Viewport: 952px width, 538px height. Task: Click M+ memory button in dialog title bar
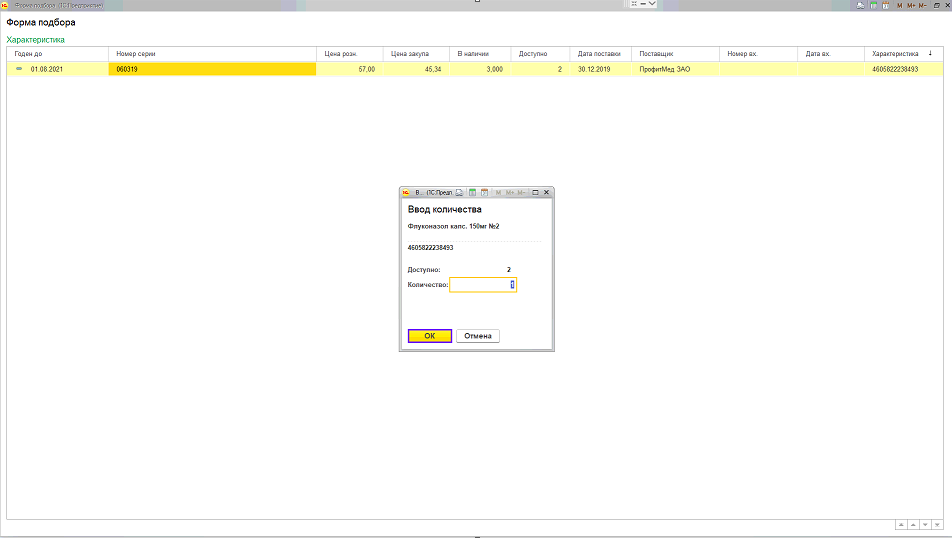coord(510,192)
